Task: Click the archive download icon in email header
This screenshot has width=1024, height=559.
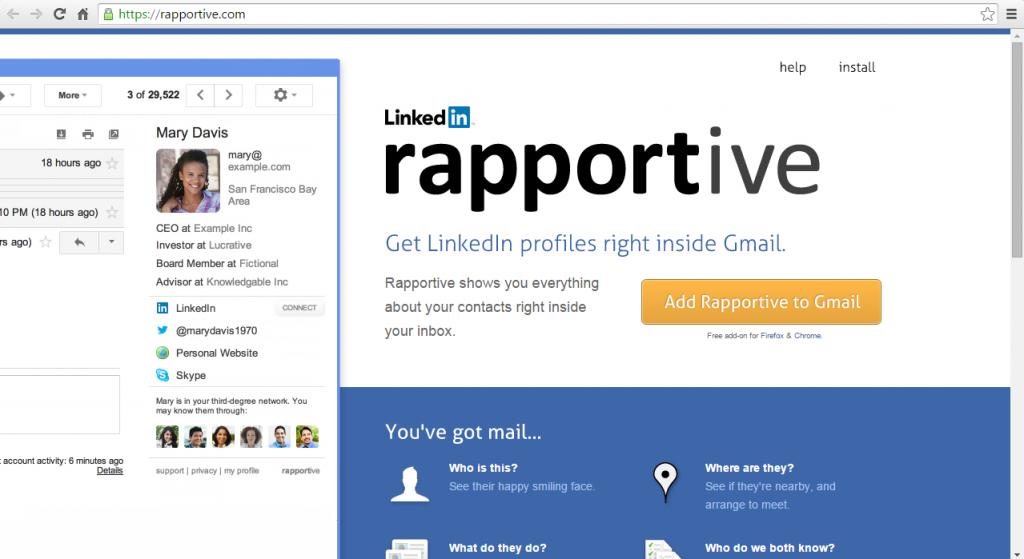Action: coord(61,134)
